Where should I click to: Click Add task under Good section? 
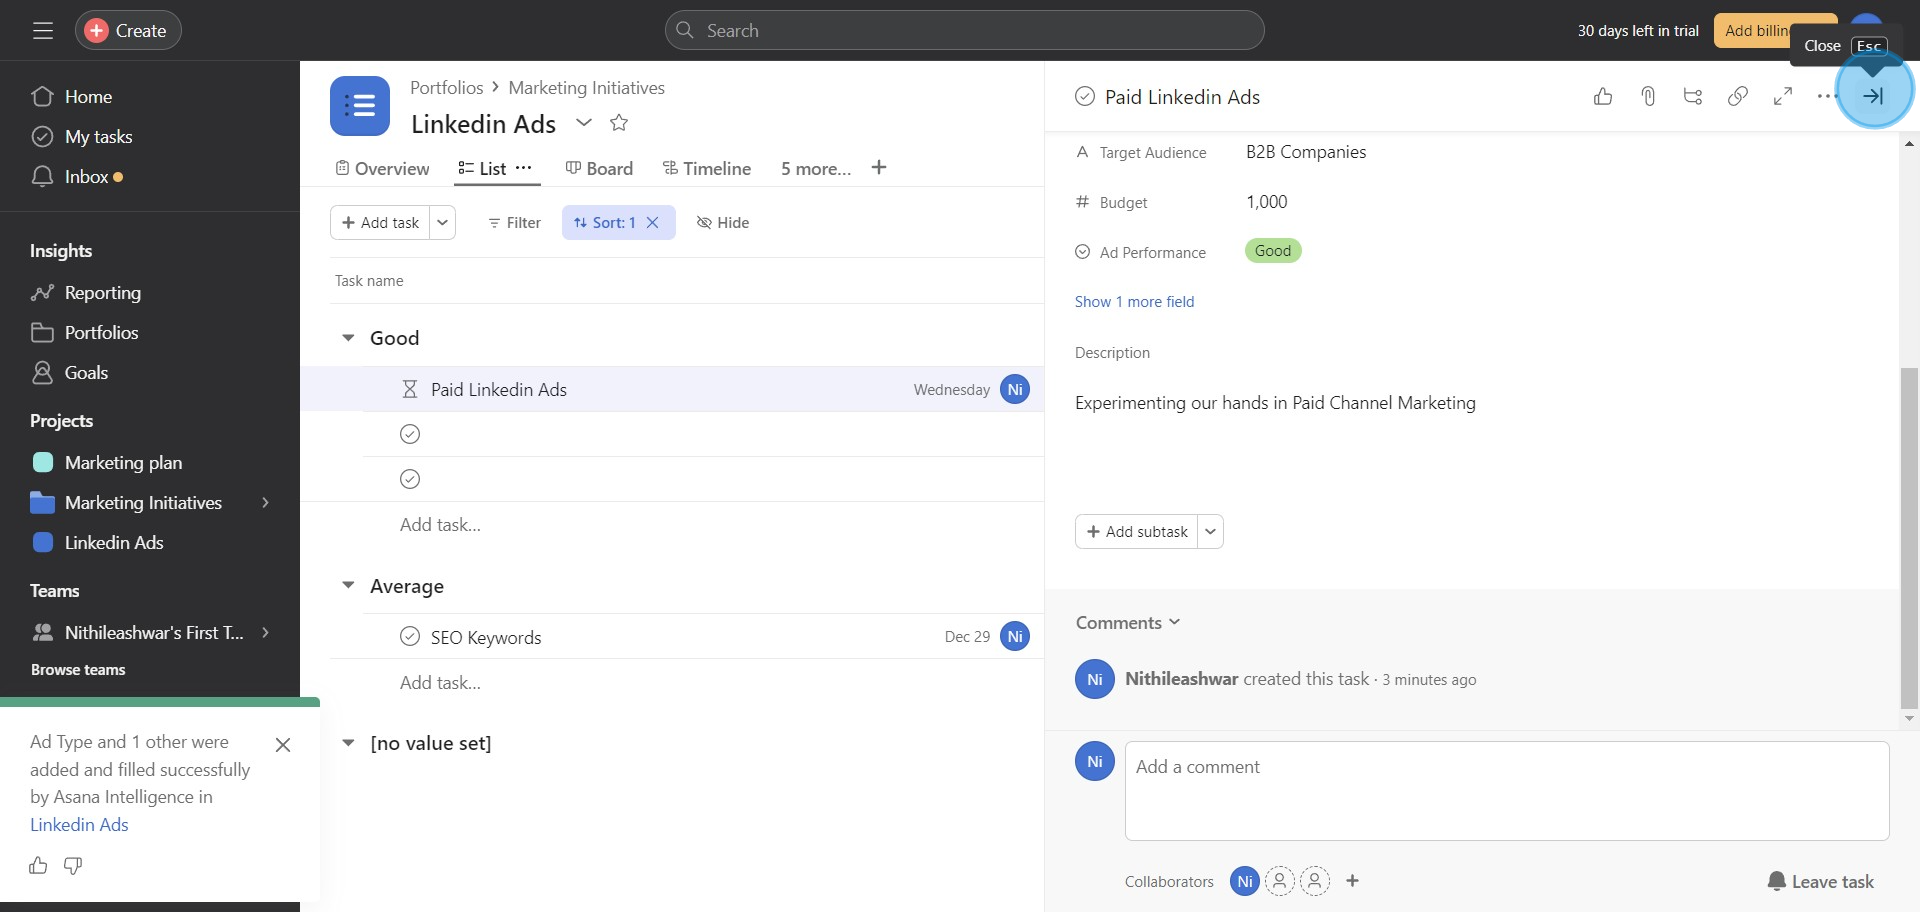440,525
